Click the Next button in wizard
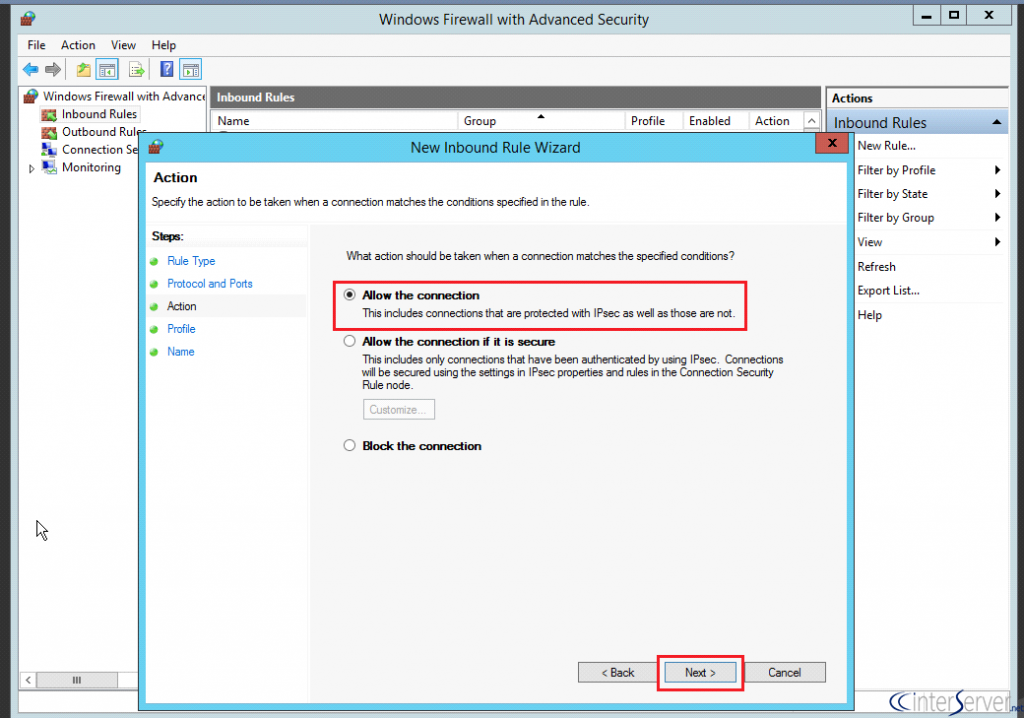Screen dimensions: 1024x718 point(700,672)
